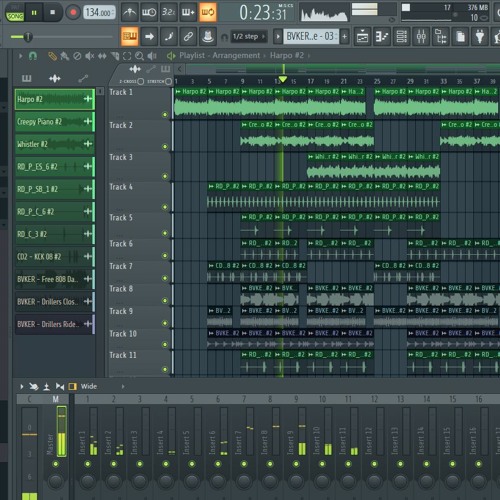Open the 1/2 step snap dropdown
The height and width of the screenshot is (500, 500).
248,36
